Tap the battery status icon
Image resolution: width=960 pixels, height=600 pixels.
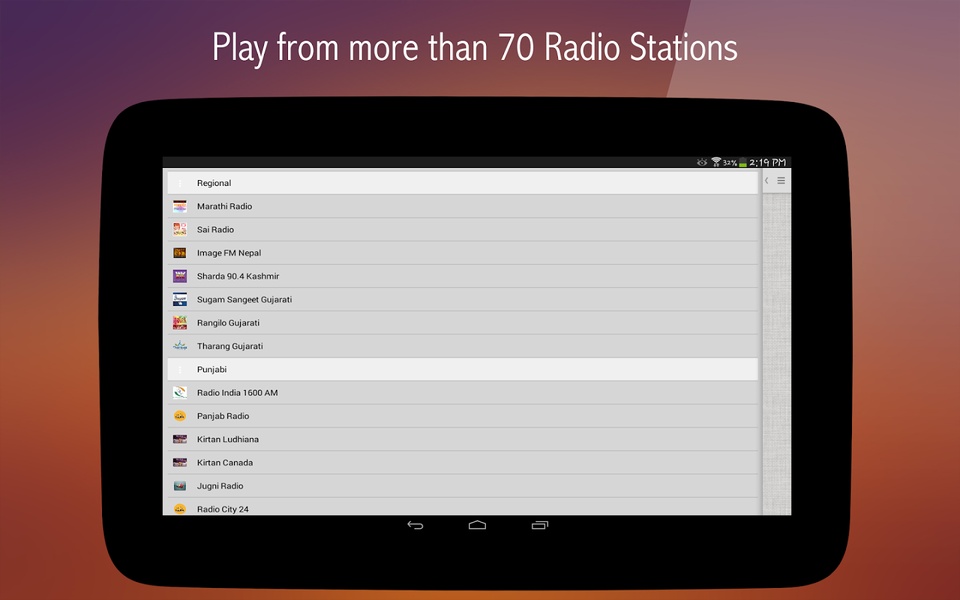tap(743, 162)
